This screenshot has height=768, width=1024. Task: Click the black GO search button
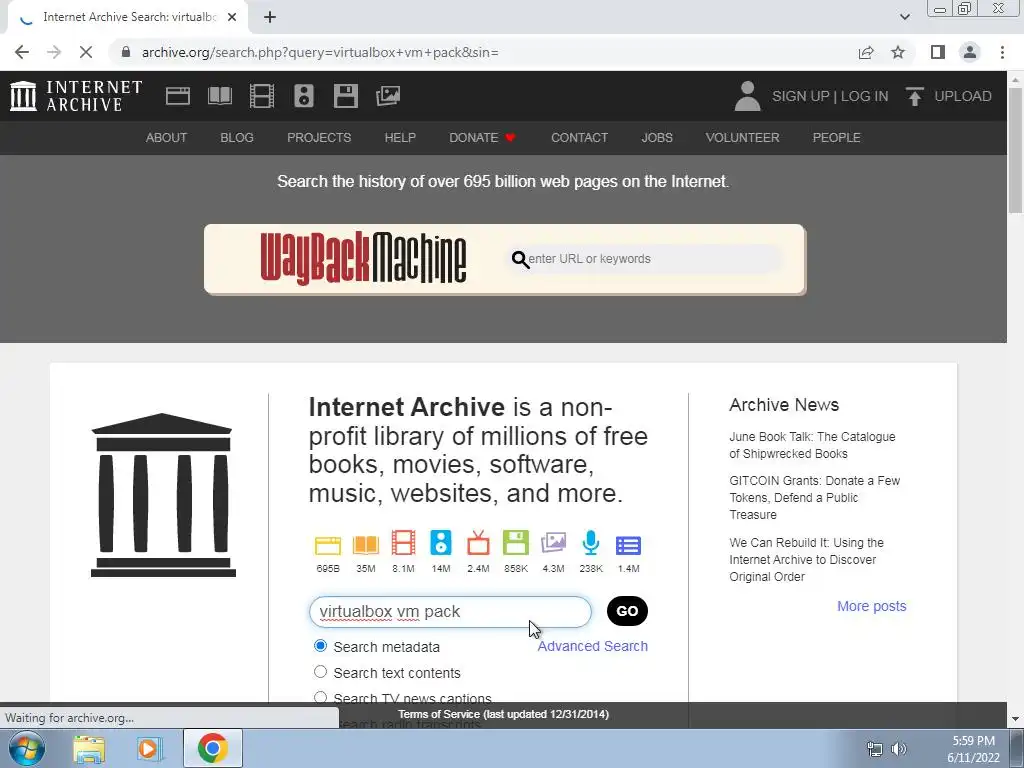pyautogui.click(x=627, y=611)
